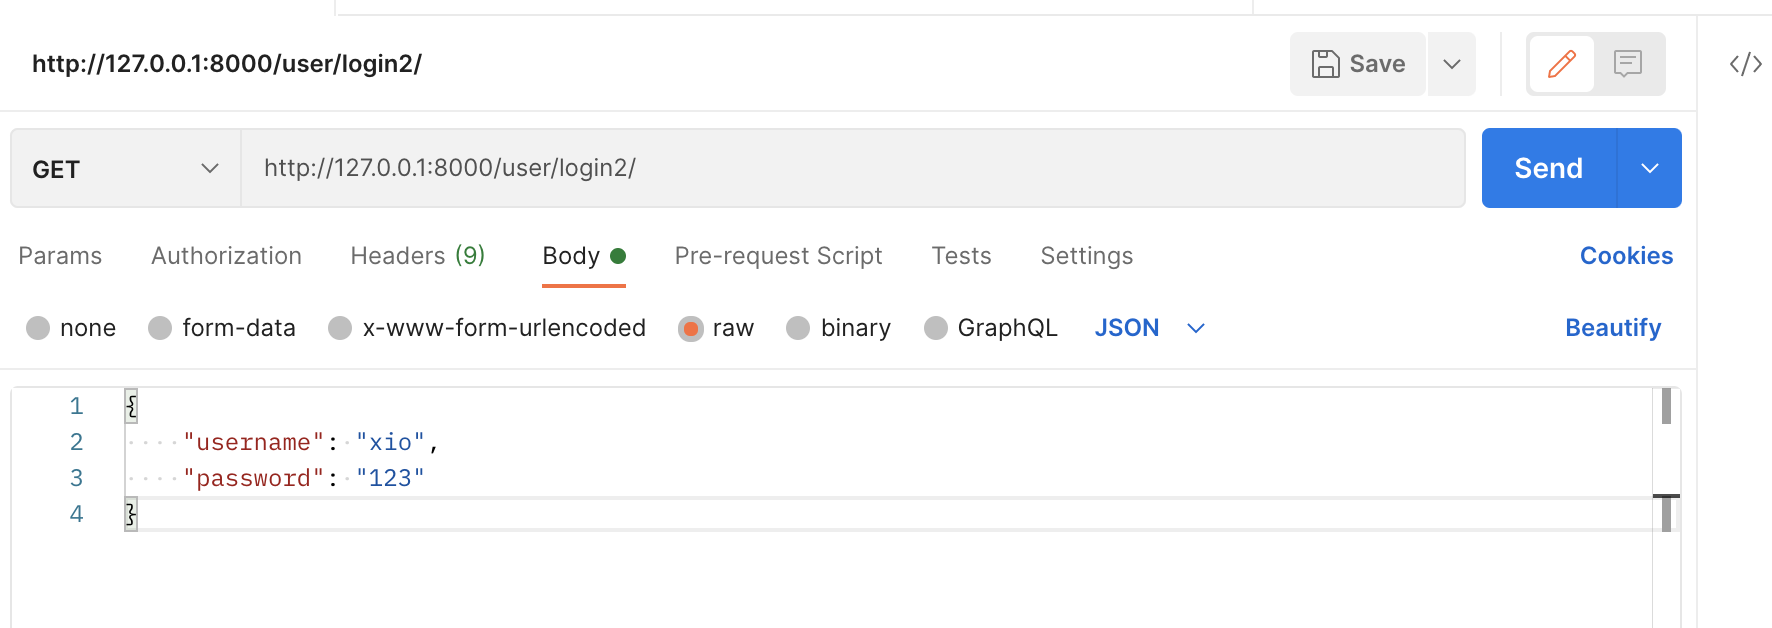
Task: Select the none body type
Action: click(x=38, y=328)
